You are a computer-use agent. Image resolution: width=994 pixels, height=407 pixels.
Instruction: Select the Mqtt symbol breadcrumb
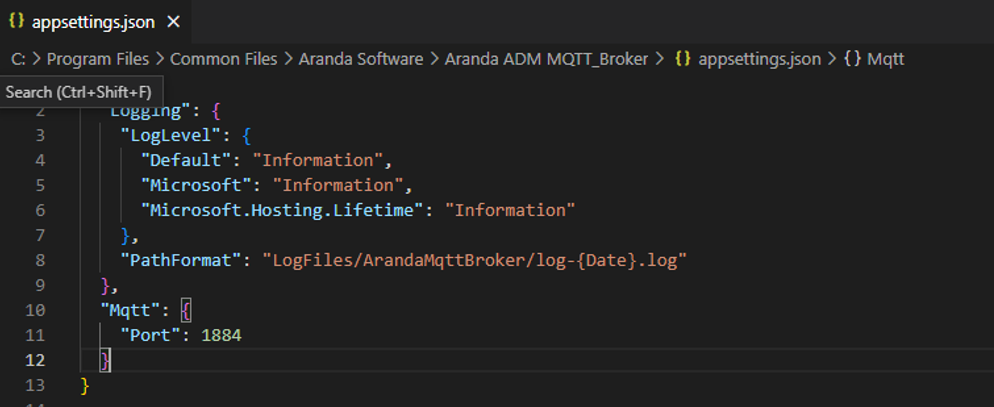pyautogui.click(x=886, y=60)
